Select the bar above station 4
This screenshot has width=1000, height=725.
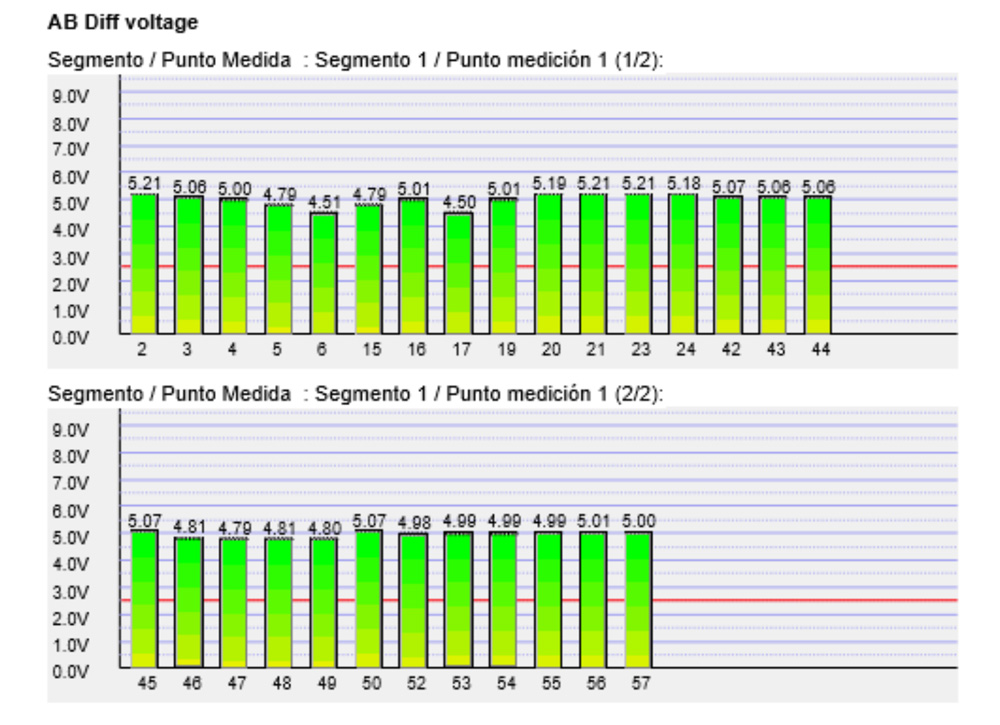click(x=233, y=267)
